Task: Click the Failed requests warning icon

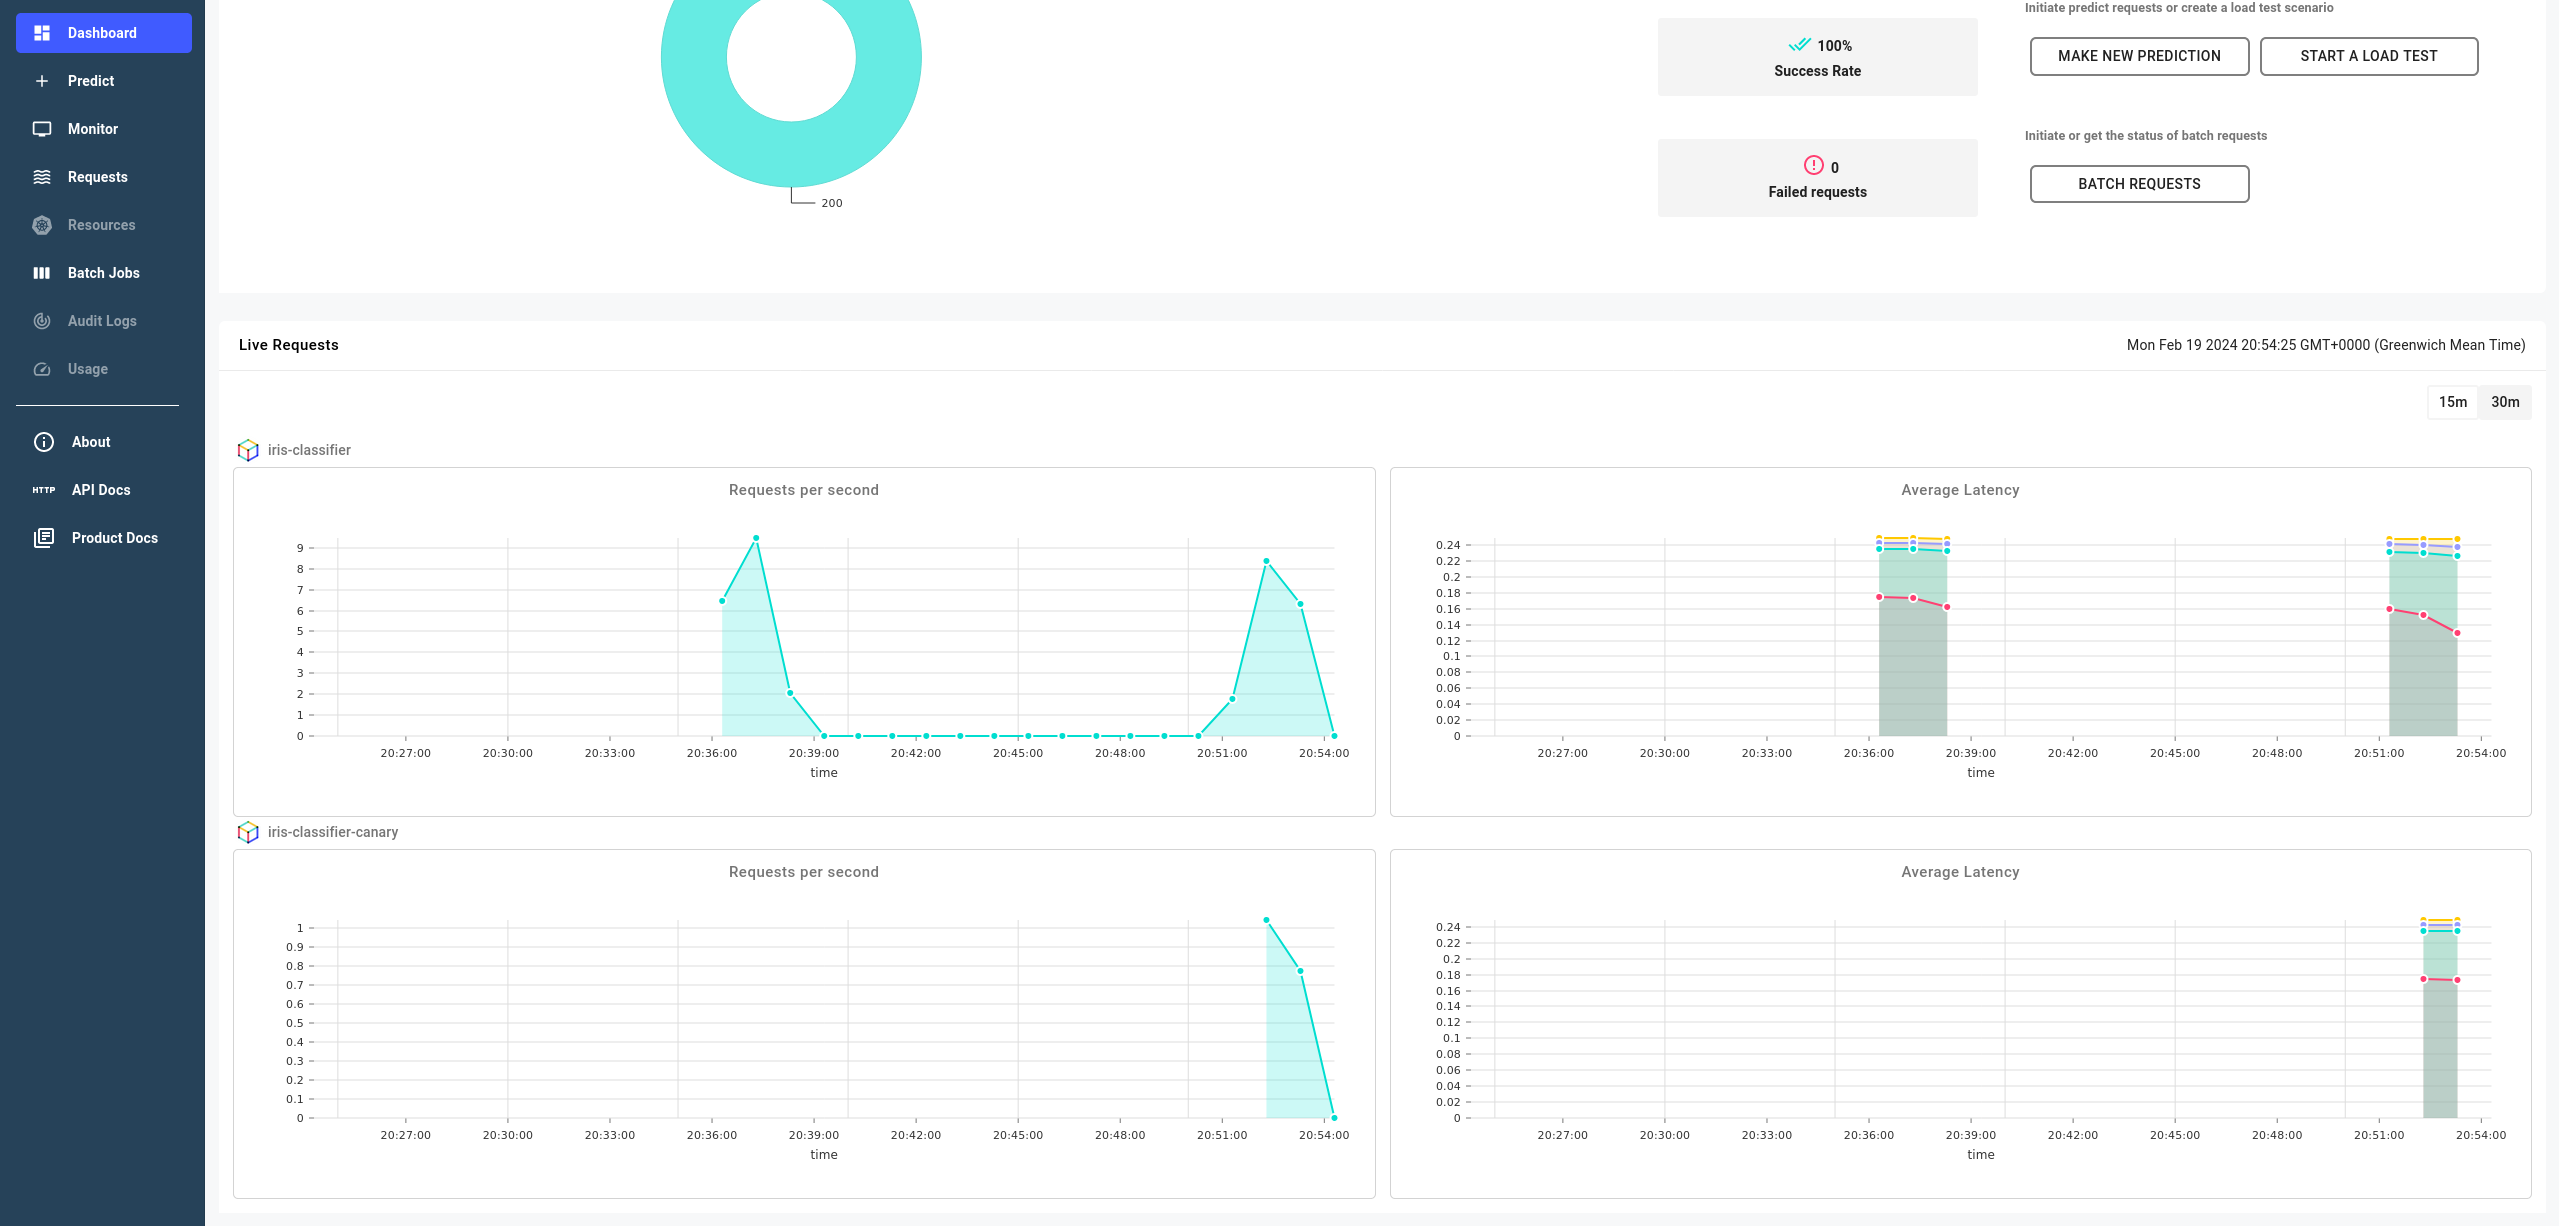Action: 1813,166
